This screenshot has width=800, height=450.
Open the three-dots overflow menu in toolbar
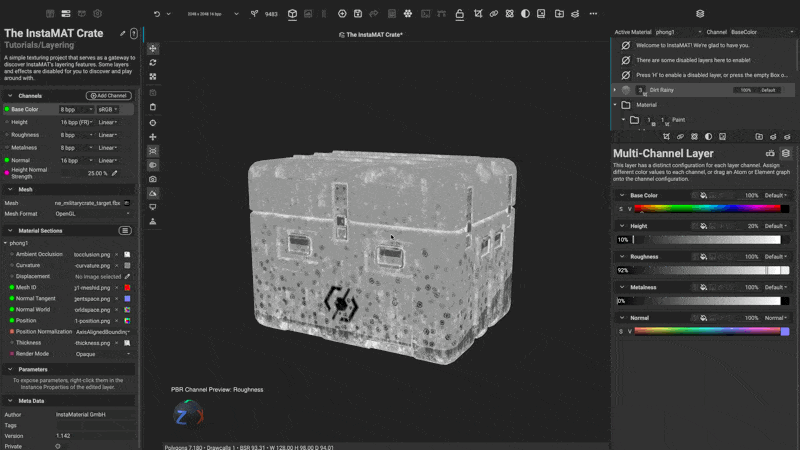pyautogui.click(x=593, y=14)
